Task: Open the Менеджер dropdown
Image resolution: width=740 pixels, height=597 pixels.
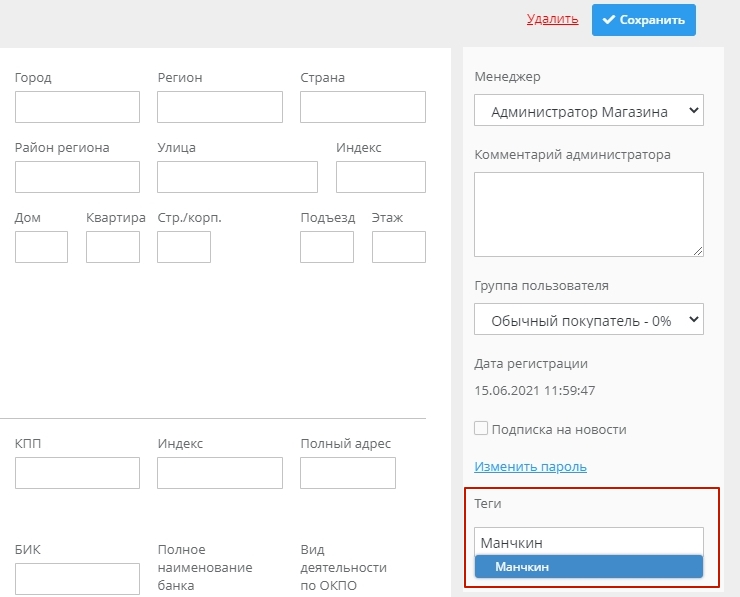Action: coord(588,111)
